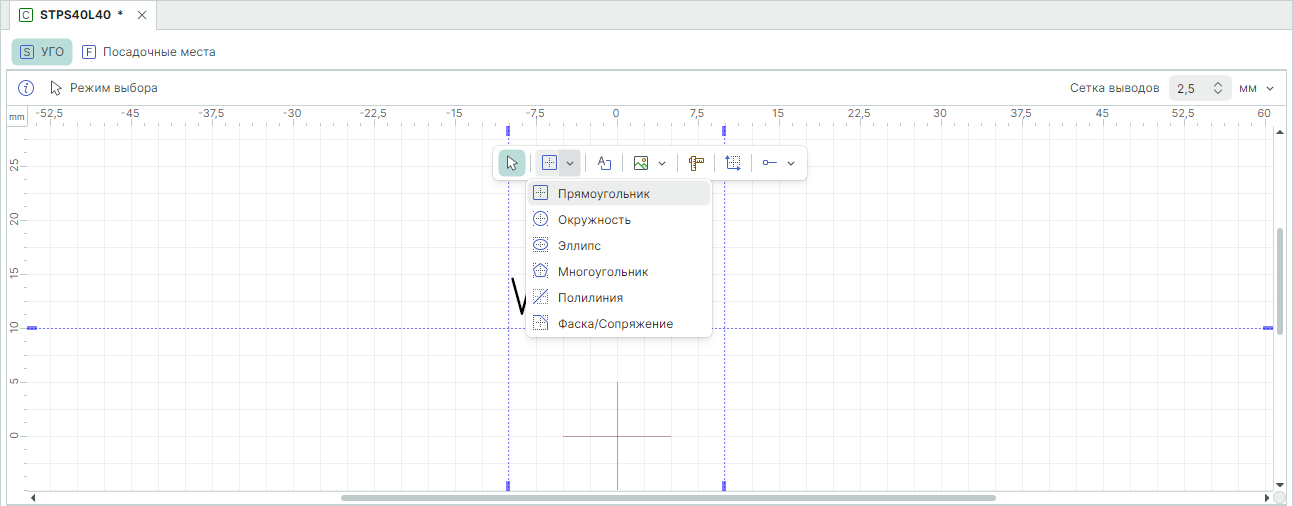
Task: Open the pin tool dropdown arrow
Action: coord(791,163)
